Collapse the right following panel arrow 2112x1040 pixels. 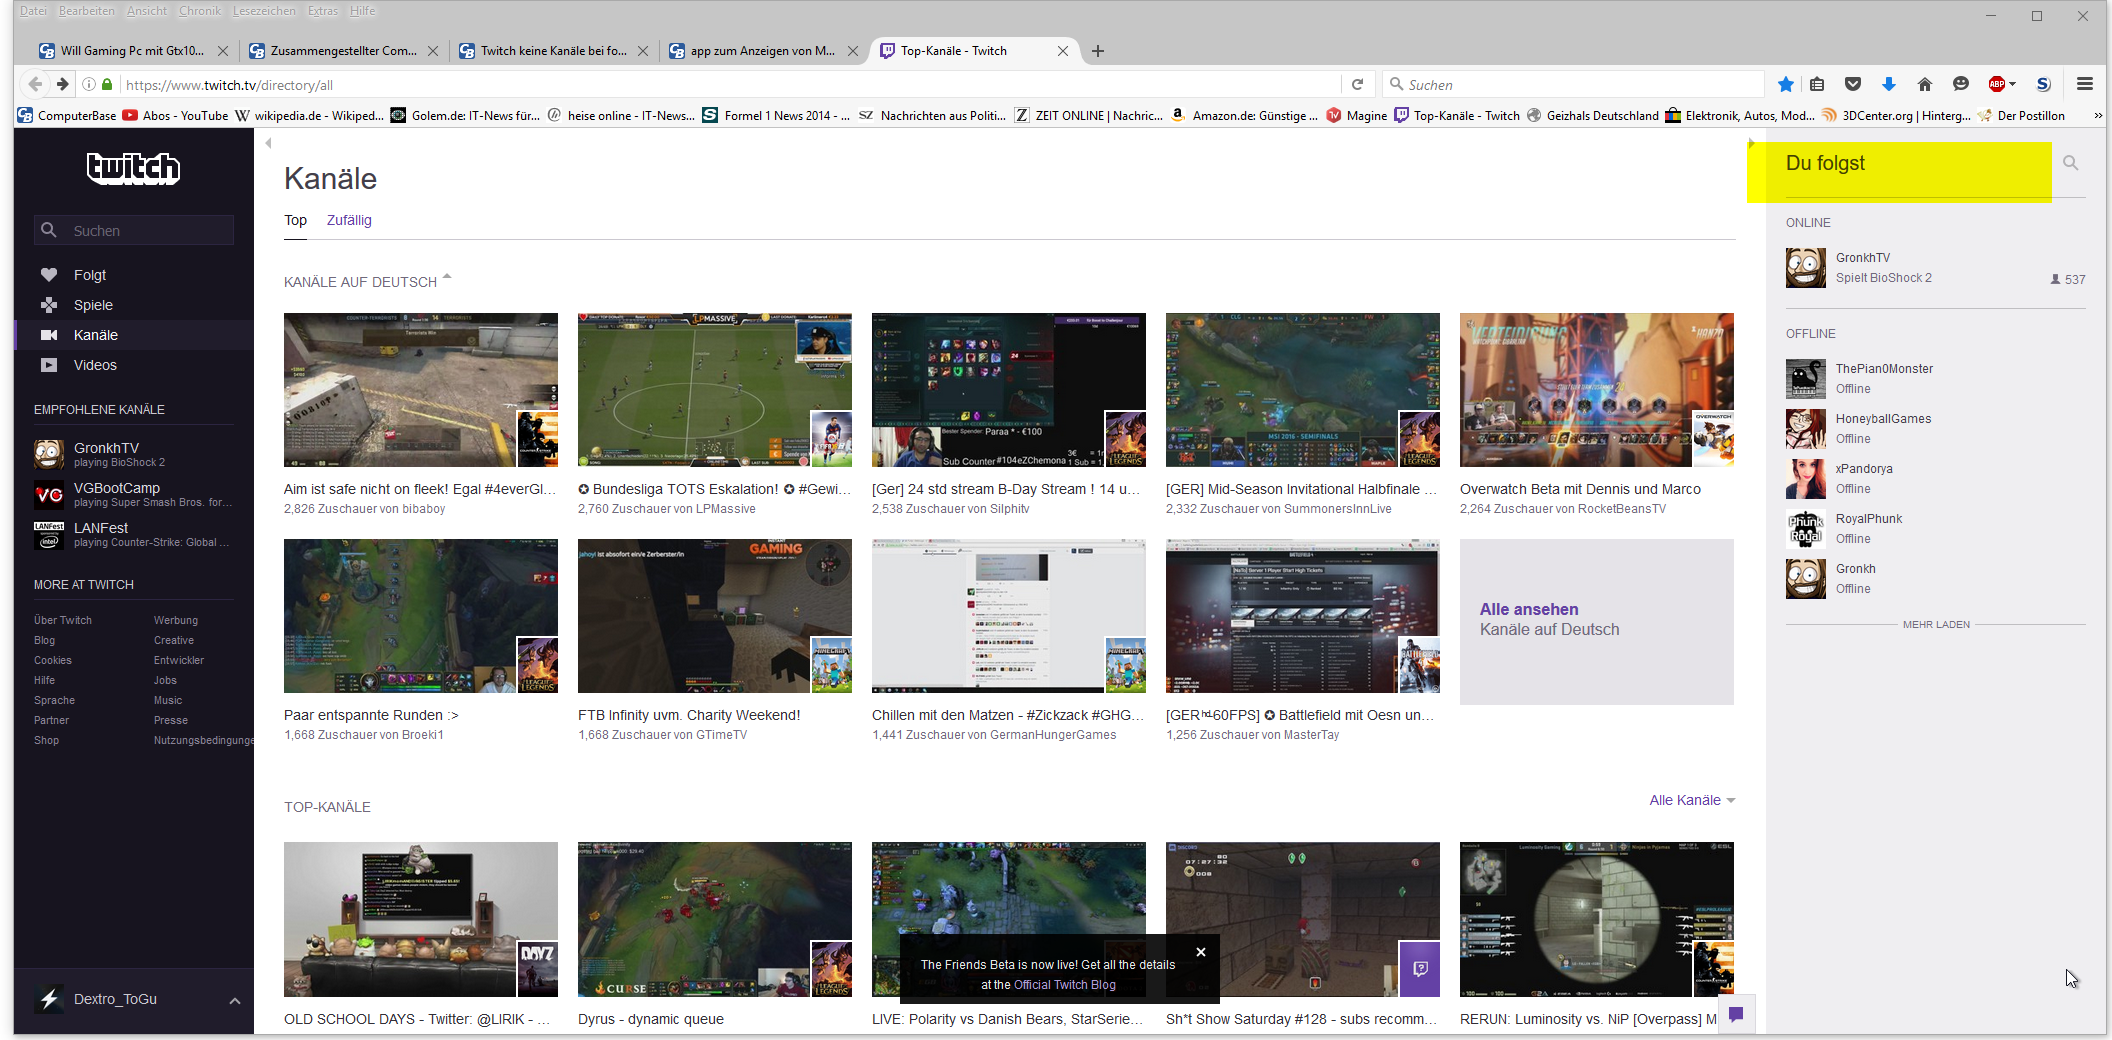1751,143
